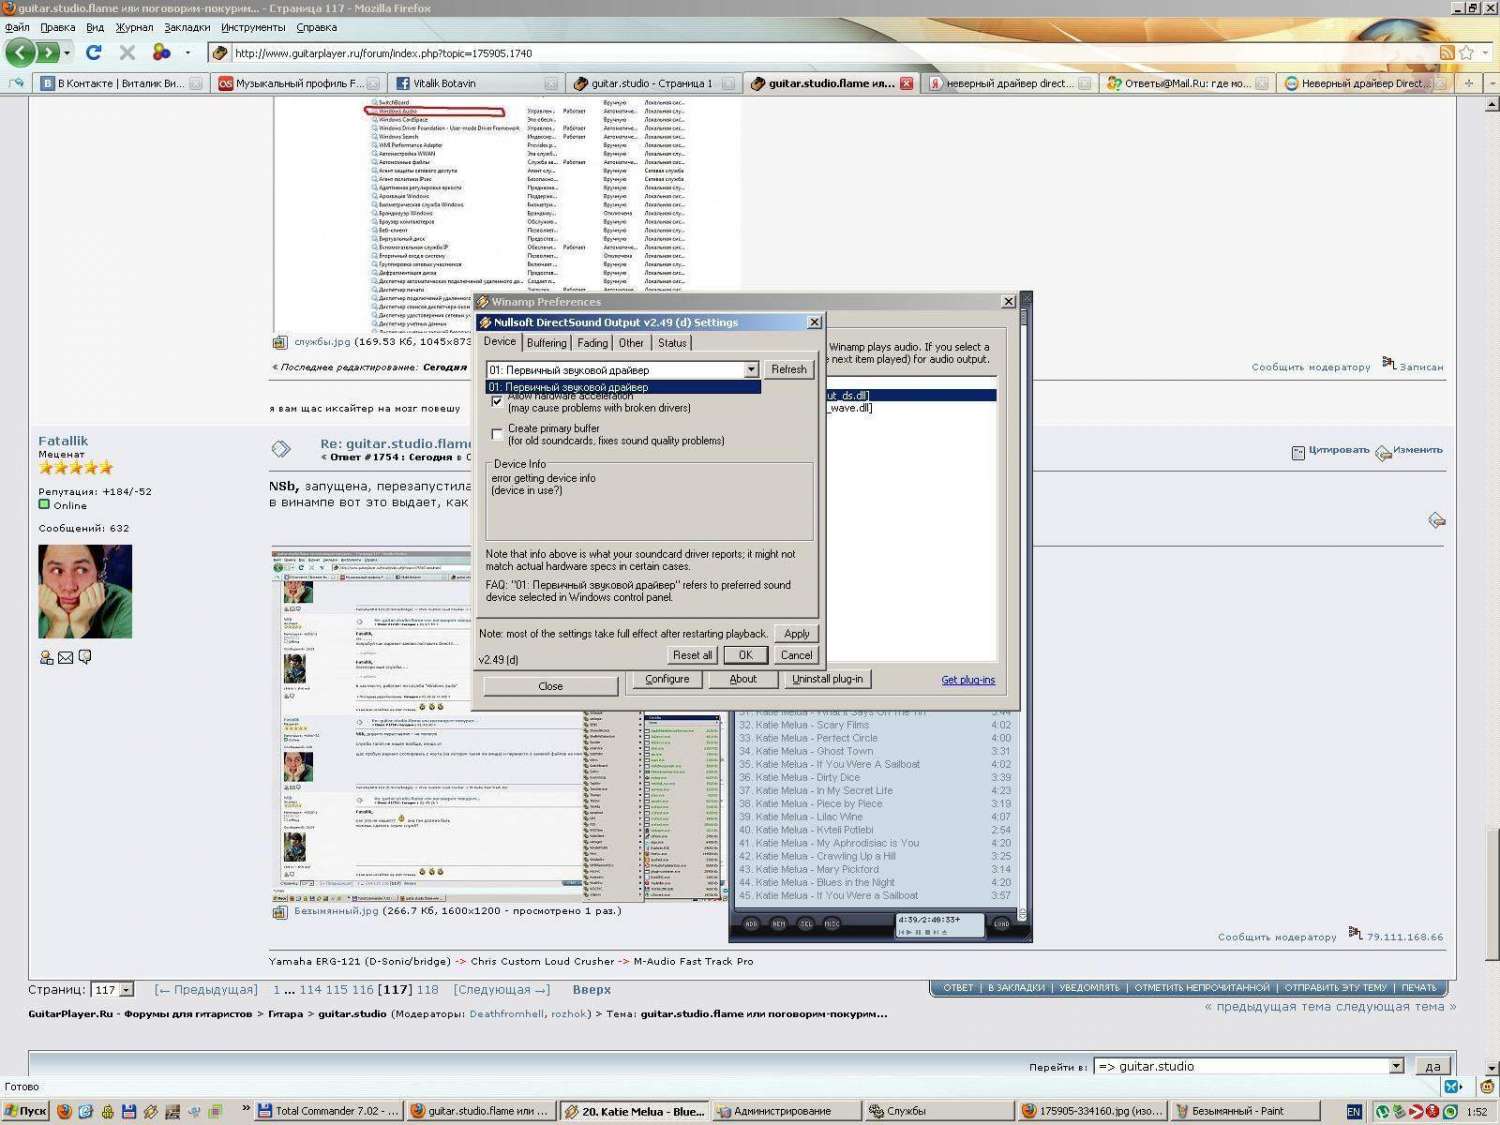The image size is (1500, 1125).
Task: Switch to the Vitalik Botavin Facebook tab
Action: point(476,83)
